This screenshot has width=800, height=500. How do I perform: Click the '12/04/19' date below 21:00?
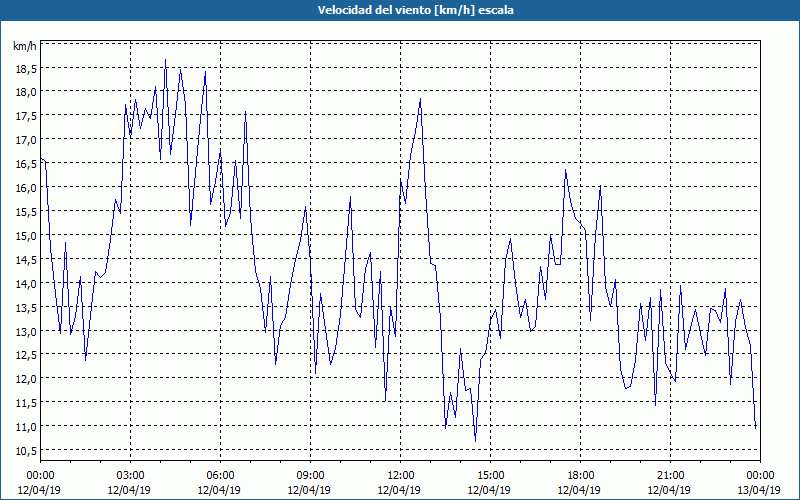(670, 490)
